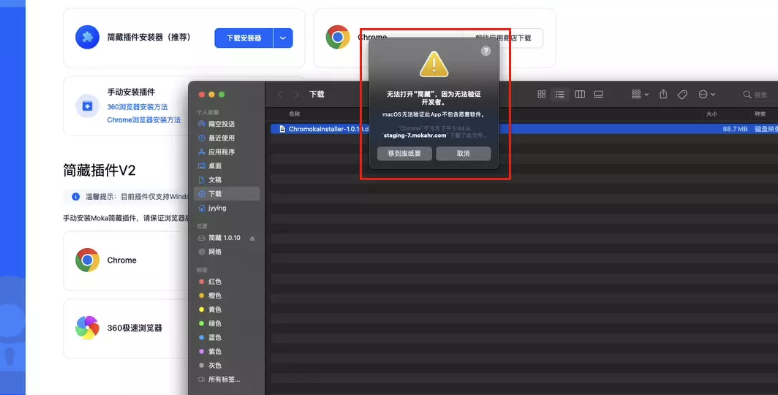Click the 88.7 MB size value

pos(735,129)
